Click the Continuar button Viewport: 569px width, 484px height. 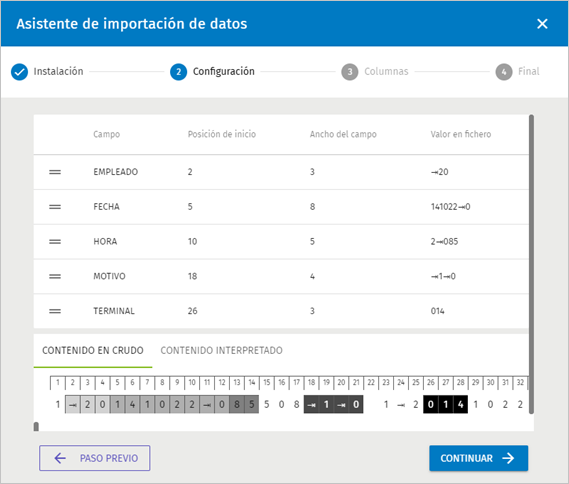(479, 458)
